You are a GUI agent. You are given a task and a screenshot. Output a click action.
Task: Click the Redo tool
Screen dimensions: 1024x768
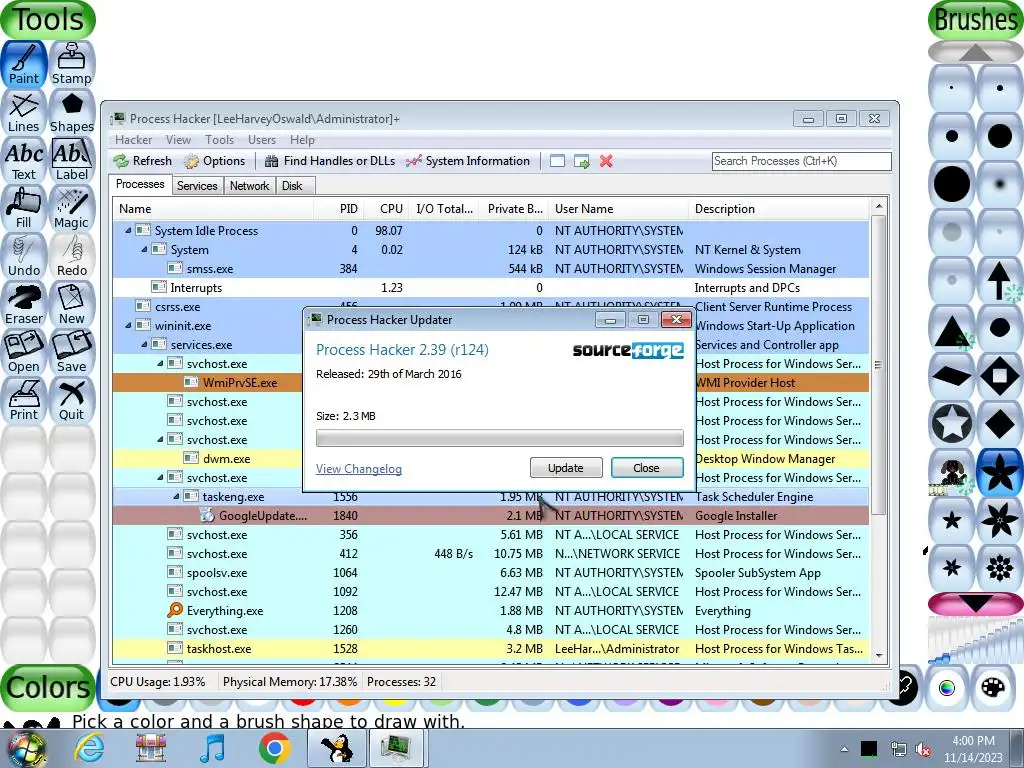tap(72, 256)
